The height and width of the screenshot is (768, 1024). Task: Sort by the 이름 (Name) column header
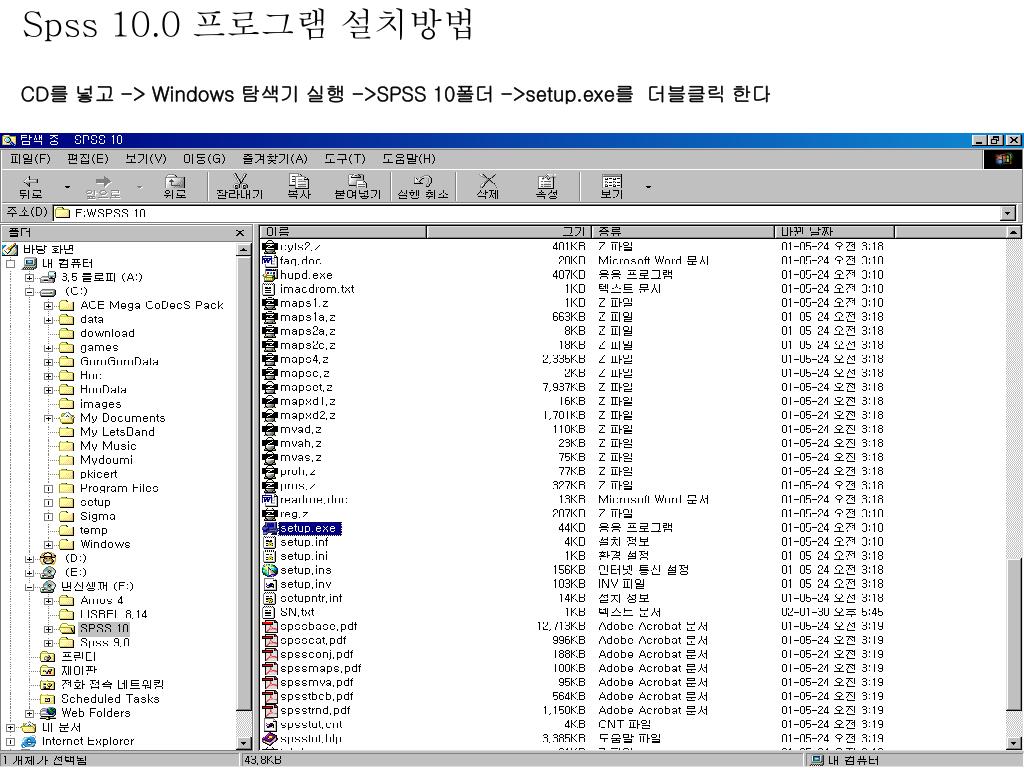343,232
